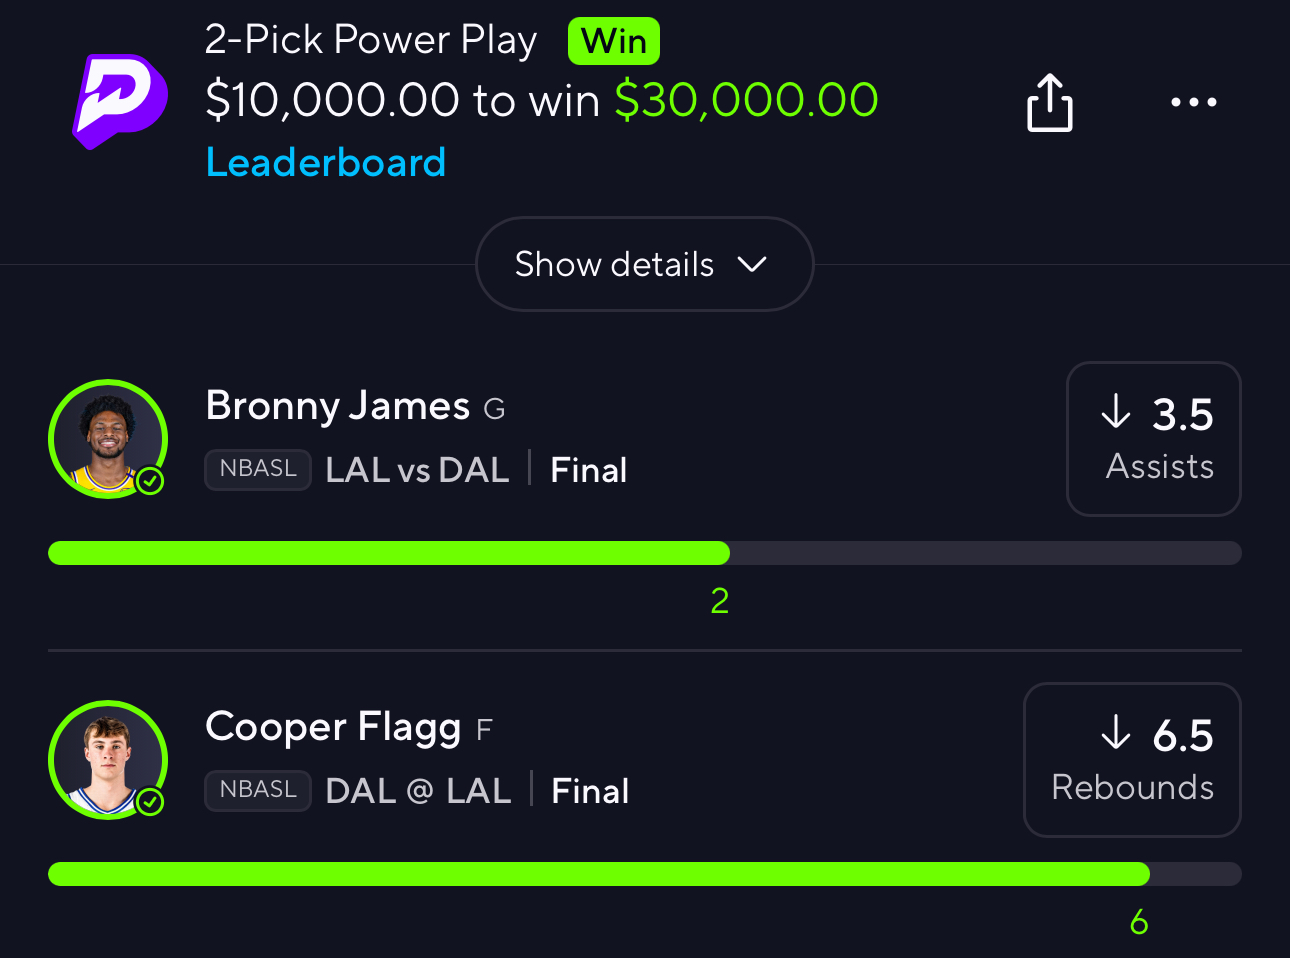Select the 6.5 Rebounds pick box
This screenshot has height=958, width=1290.
click(1131, 760)
